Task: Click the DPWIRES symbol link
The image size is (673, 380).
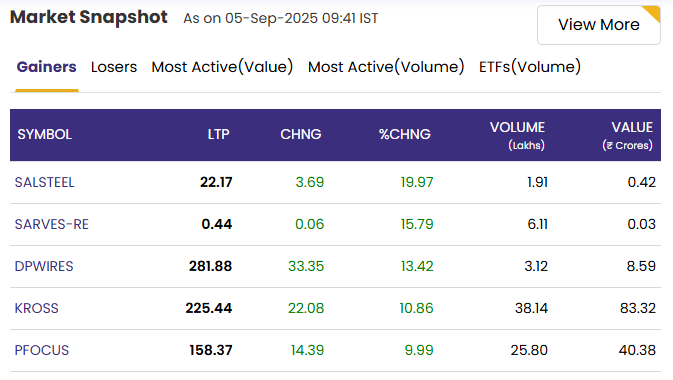Action: [44, 266]
